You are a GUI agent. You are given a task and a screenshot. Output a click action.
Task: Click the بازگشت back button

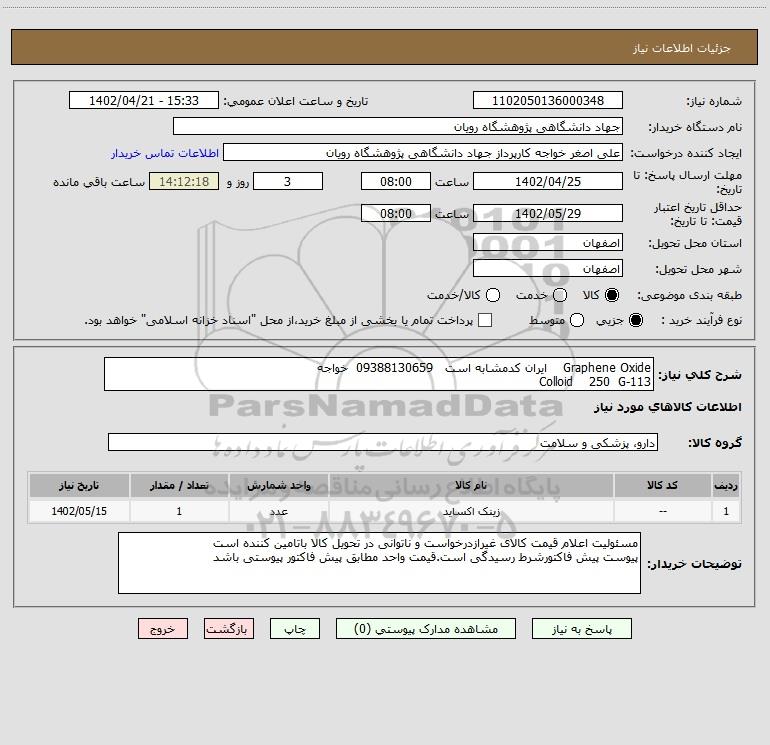229,629
